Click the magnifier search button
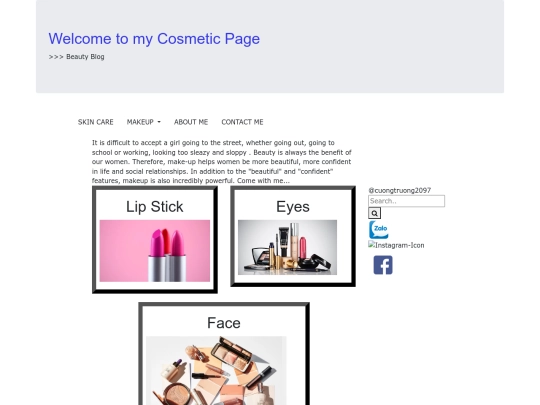Screen dimensions: 540x405 374,213
